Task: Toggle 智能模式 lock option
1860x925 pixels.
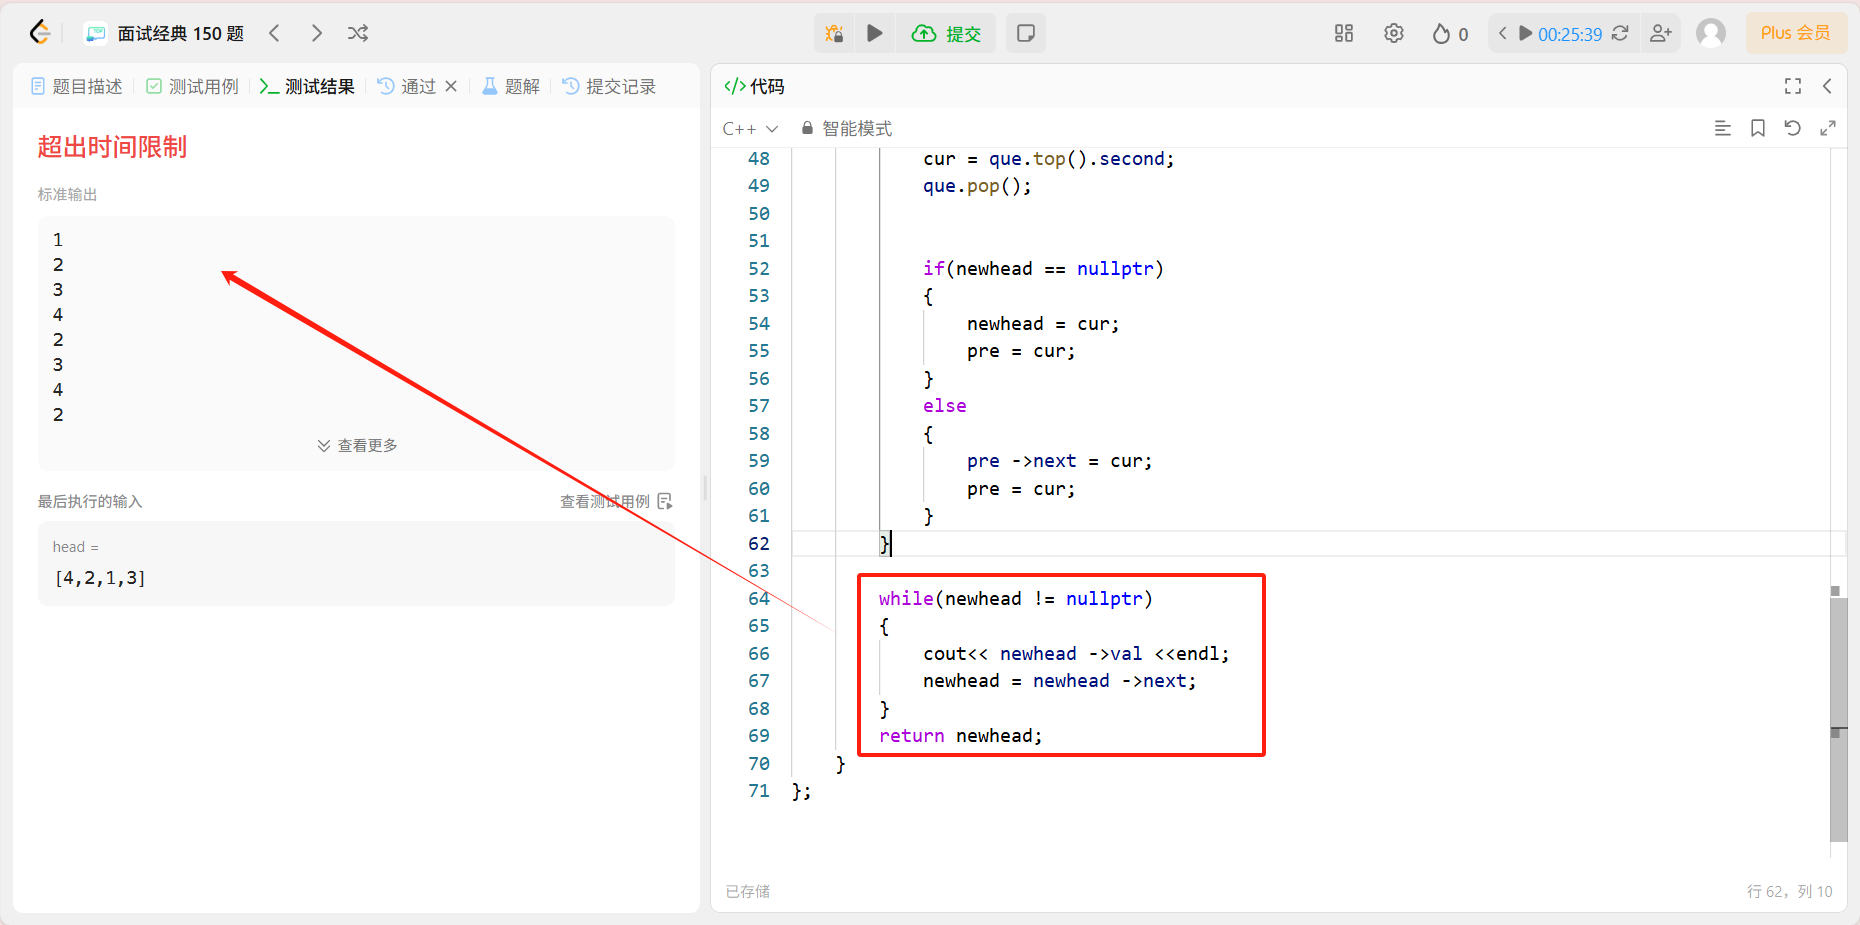Action: pyautogui.click(x=846, y=128)
